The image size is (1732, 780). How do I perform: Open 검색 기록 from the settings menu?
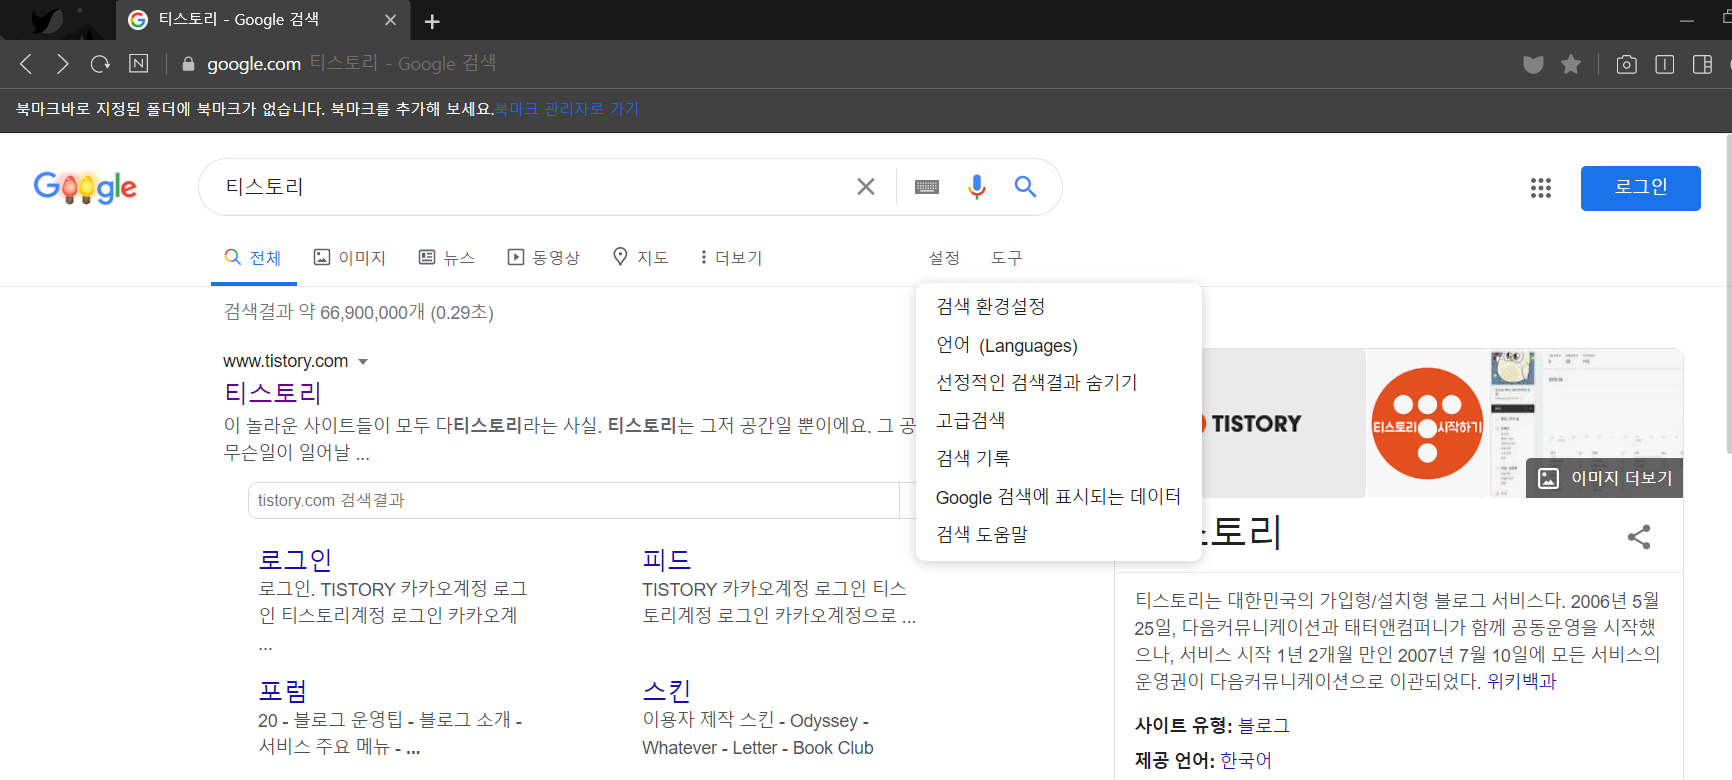click(1059, 458)
